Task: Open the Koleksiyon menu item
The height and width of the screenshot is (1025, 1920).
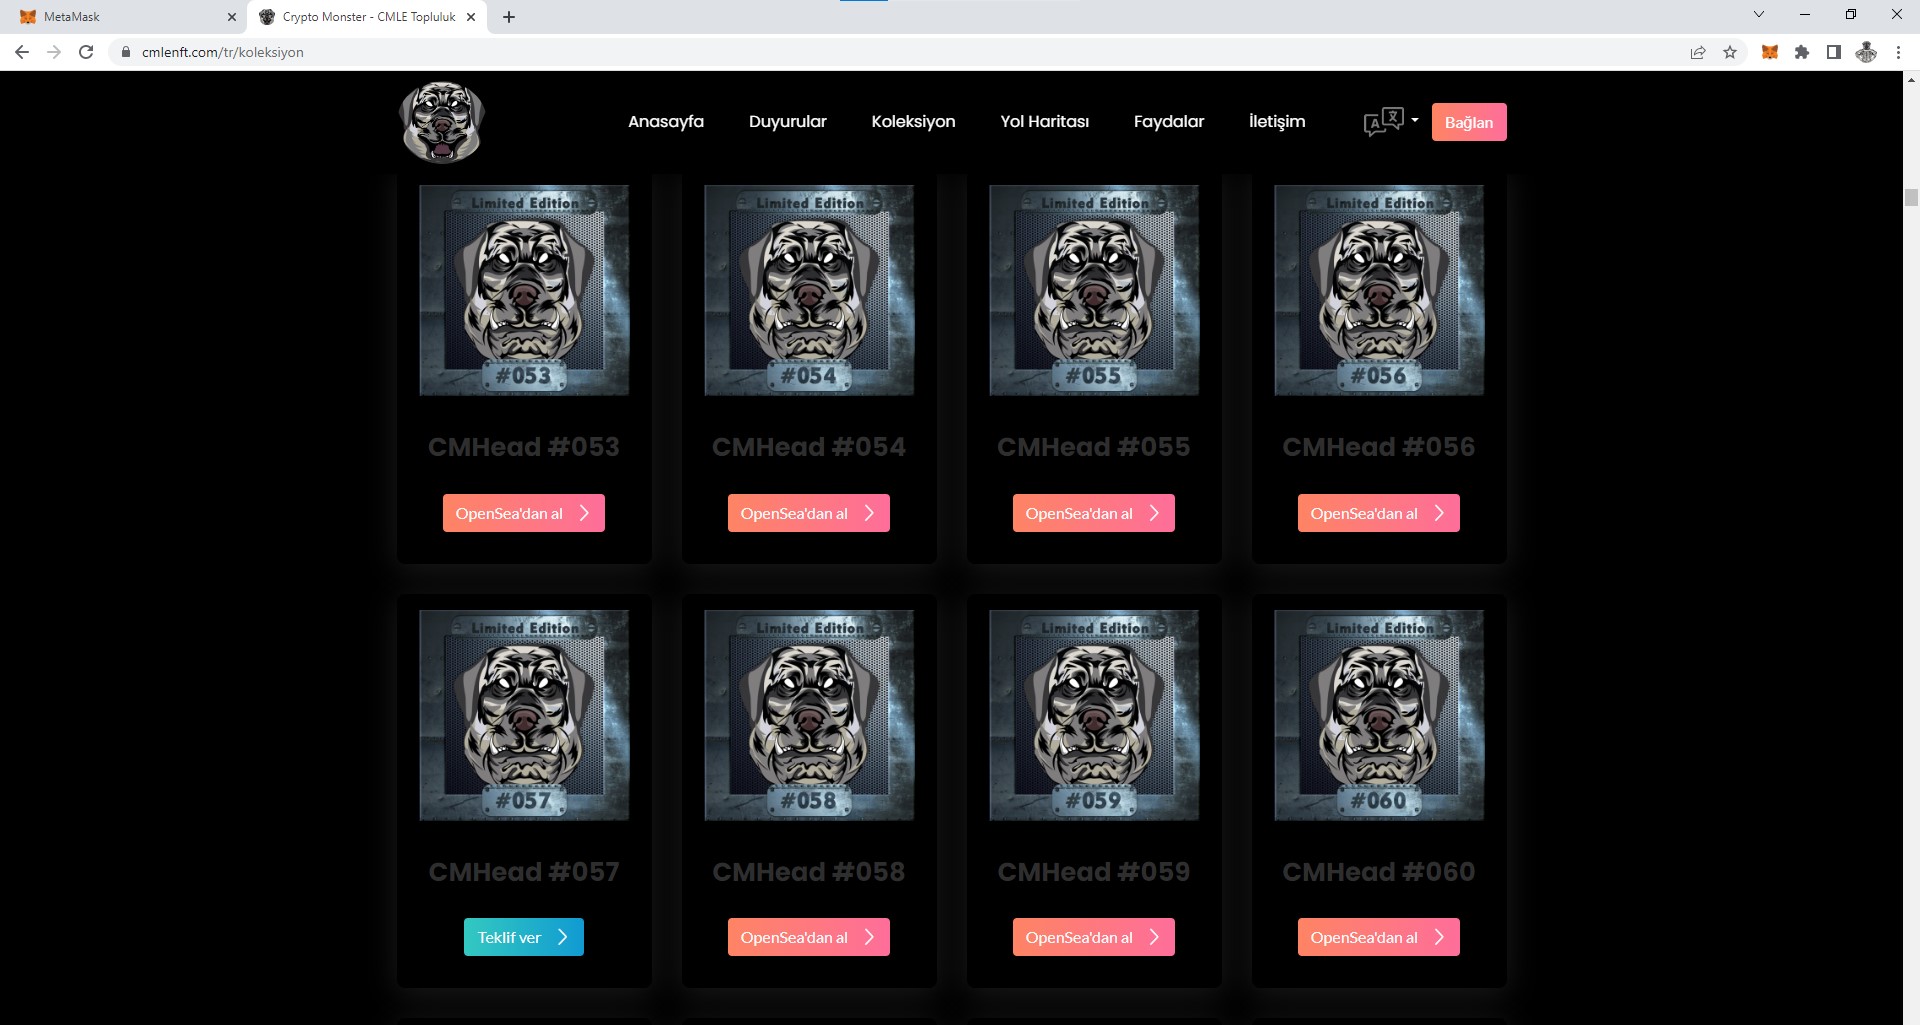Action: 912,122
